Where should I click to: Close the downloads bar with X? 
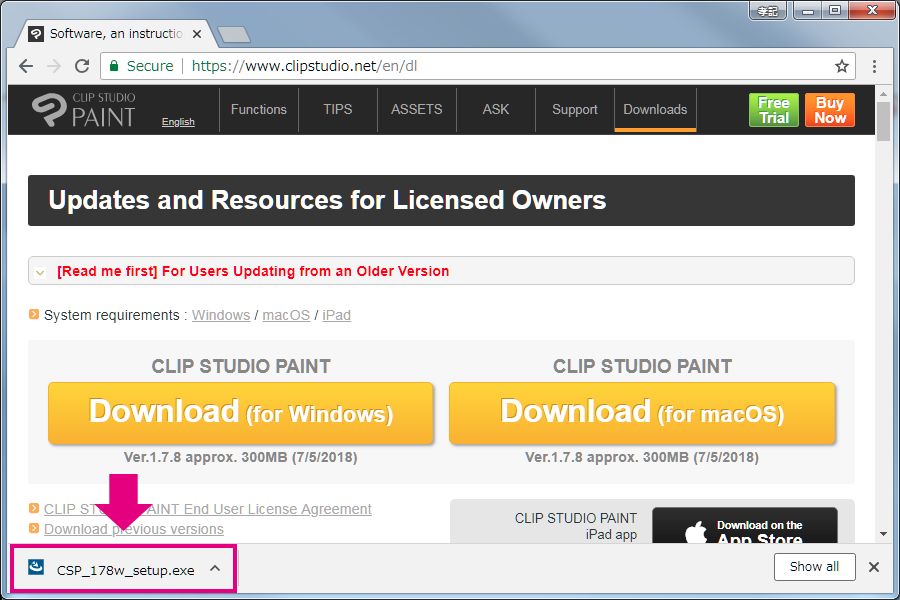pyautogui.click(x=873, y=567)
